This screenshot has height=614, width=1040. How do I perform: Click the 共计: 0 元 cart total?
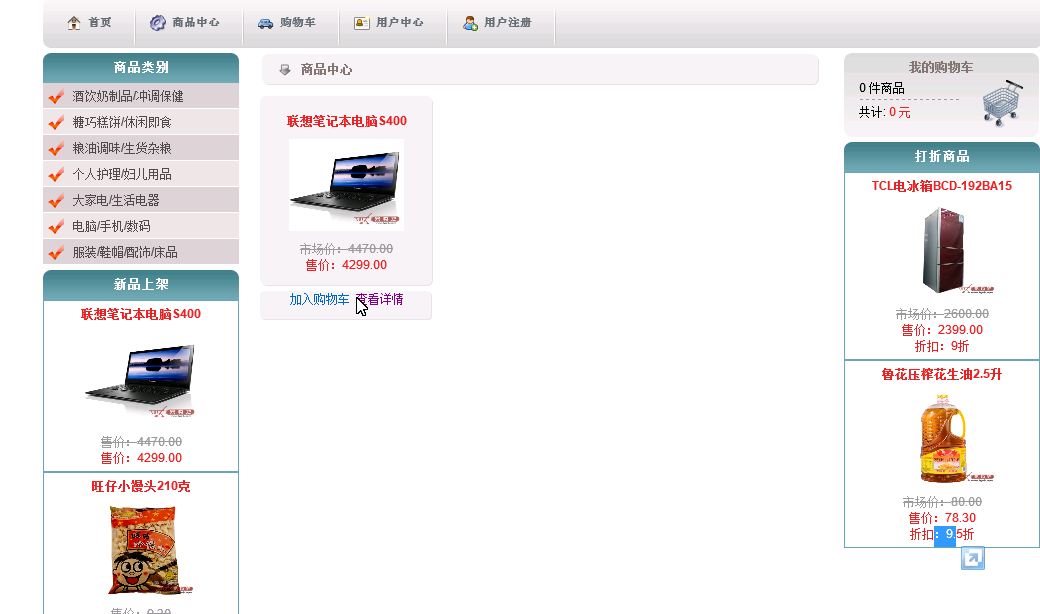click(x=885, y=112)
